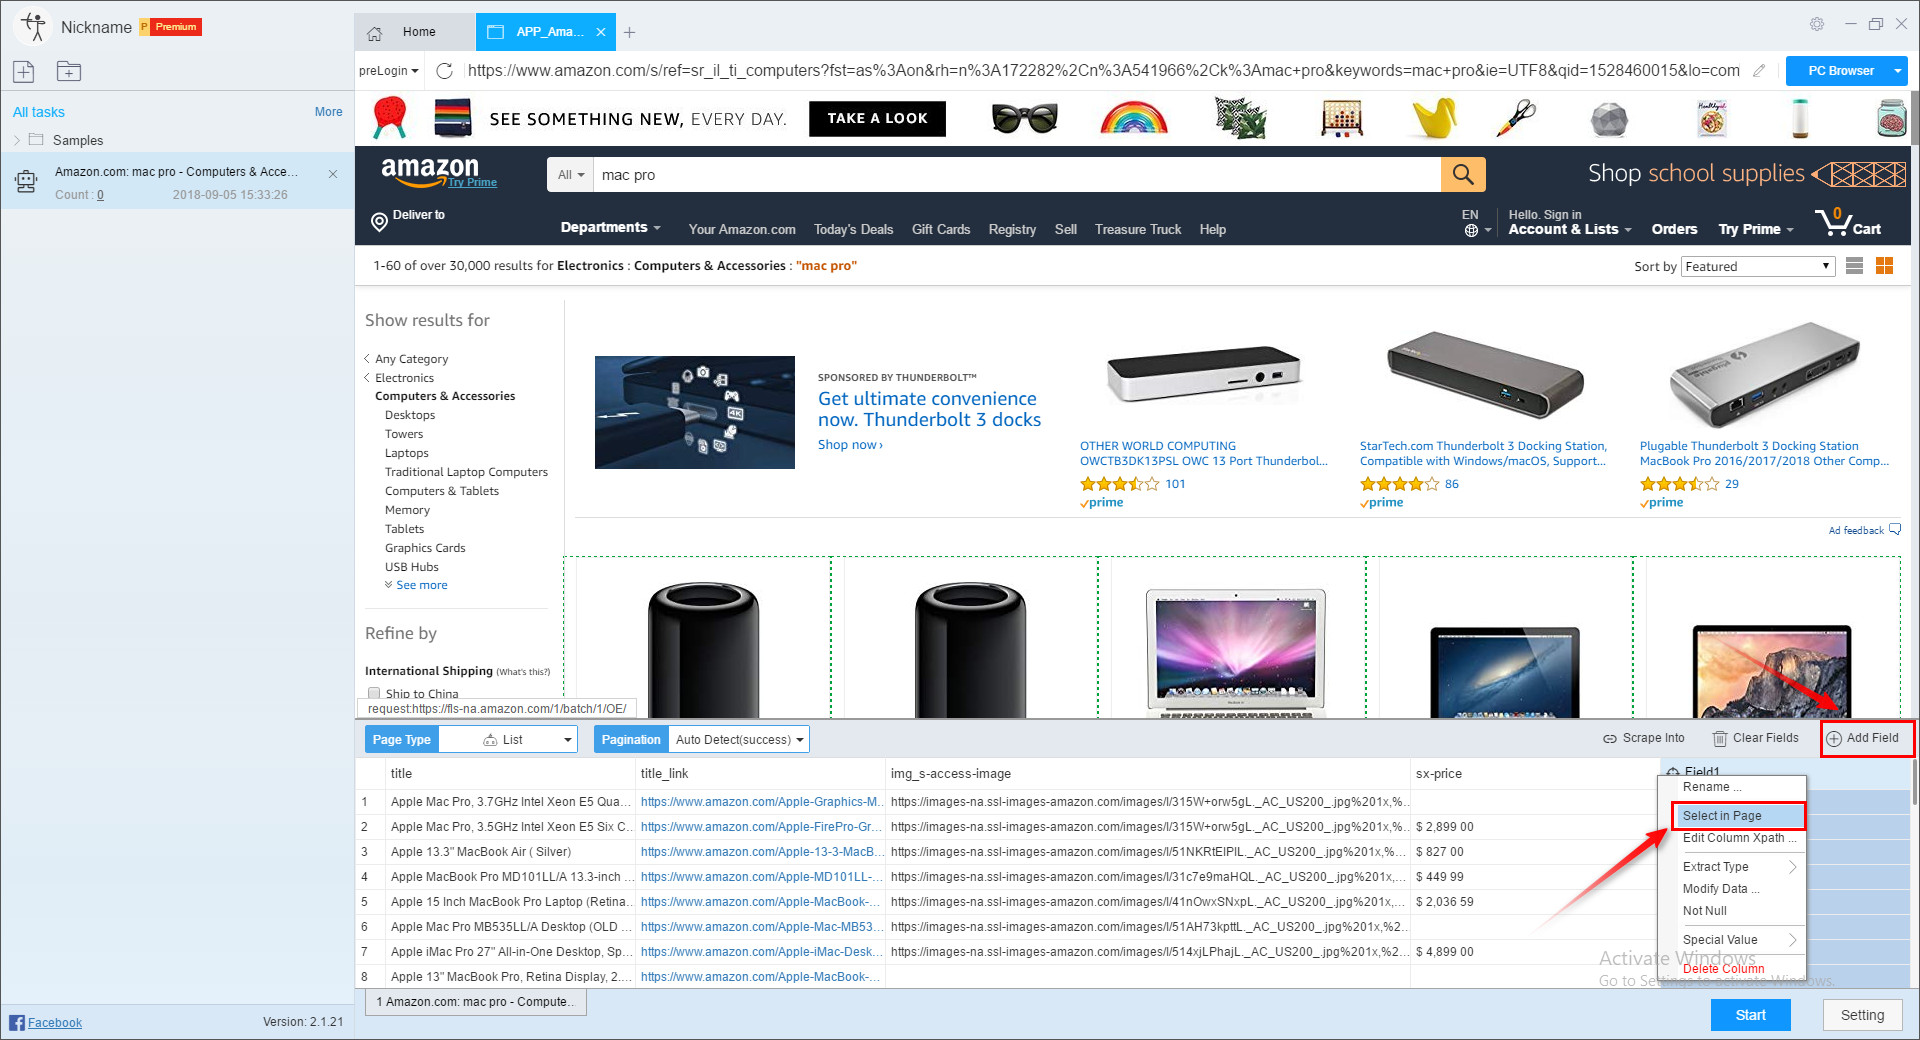Viewport: 1920px width, 1040px height.
Task: Open the preLogin dropdown
Action: (389, 71)
